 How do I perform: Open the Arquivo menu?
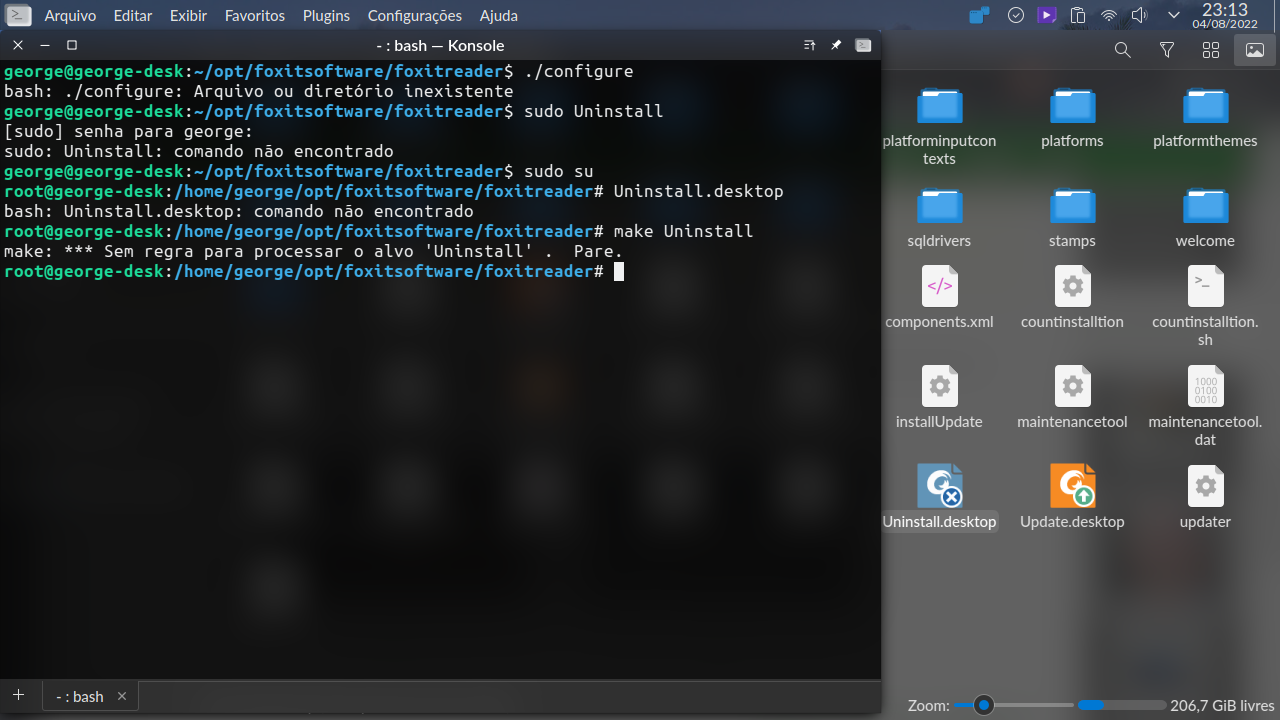(x=70, y=16)
